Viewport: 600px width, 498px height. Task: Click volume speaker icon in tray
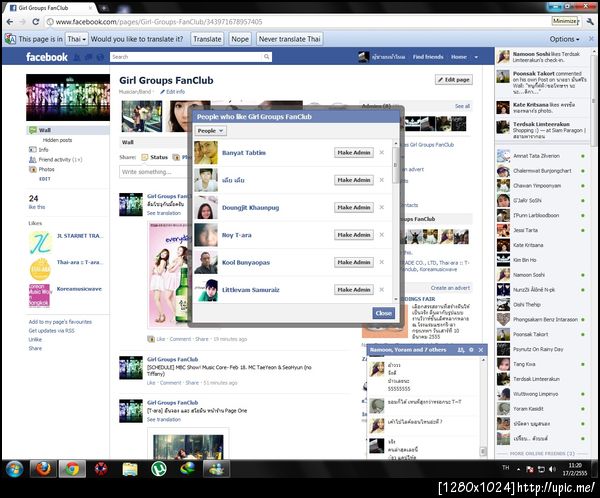[x=552, y=469]
